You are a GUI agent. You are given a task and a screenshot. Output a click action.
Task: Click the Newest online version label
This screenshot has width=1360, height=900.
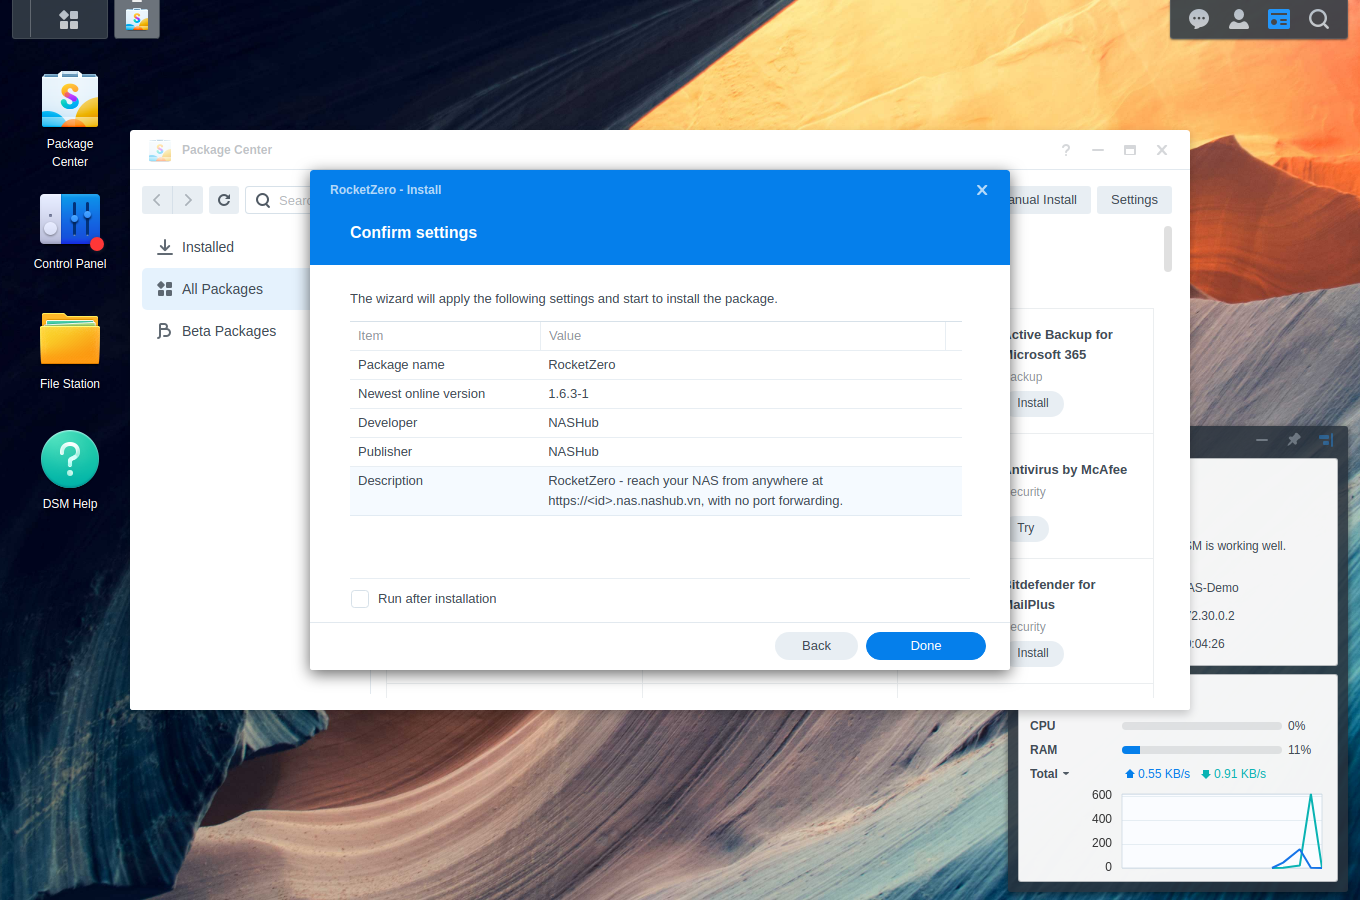coord(421,394)
